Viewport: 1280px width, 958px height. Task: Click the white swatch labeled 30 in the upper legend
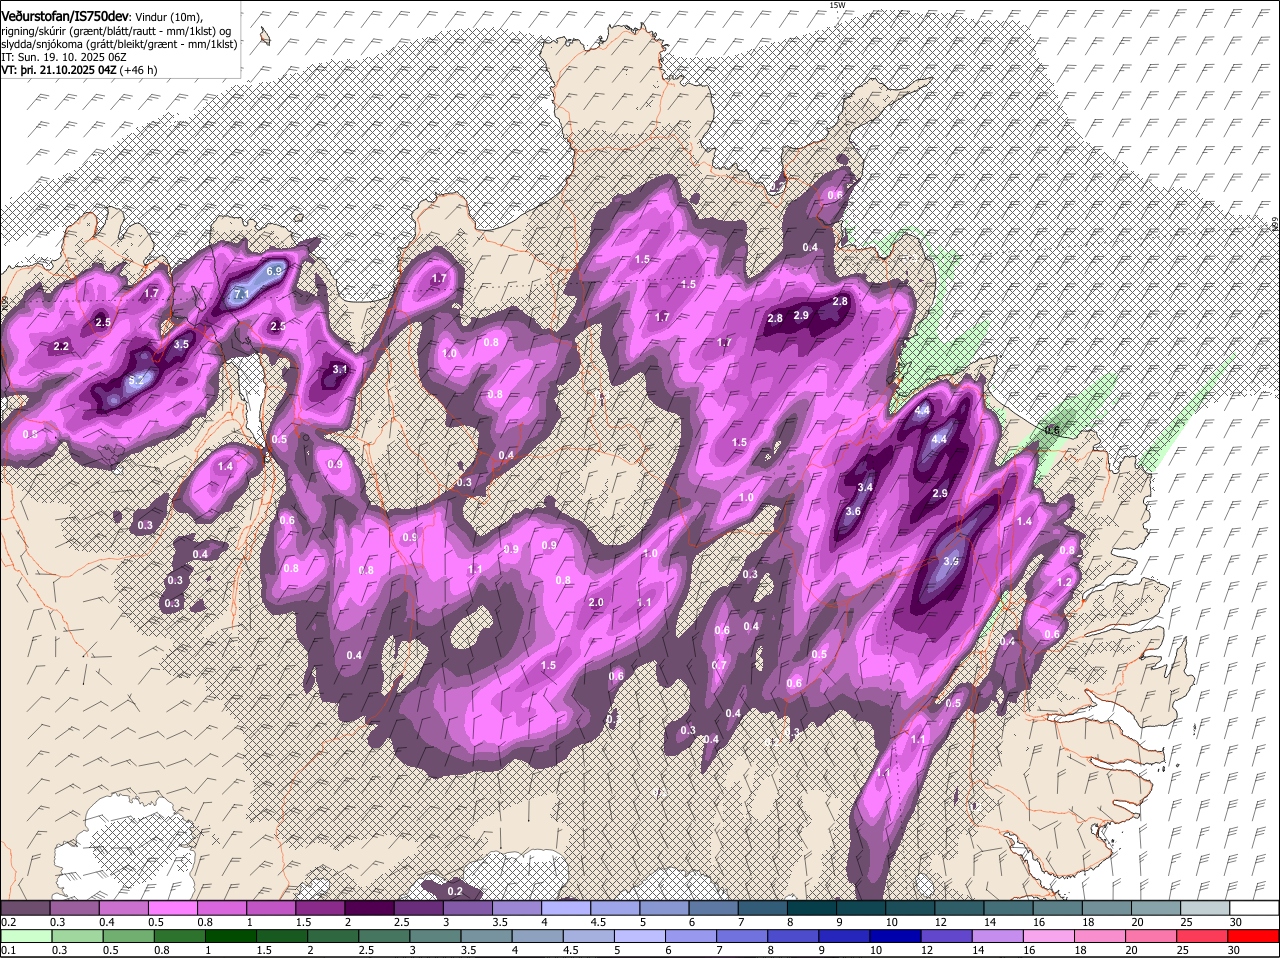point(1254,907)
